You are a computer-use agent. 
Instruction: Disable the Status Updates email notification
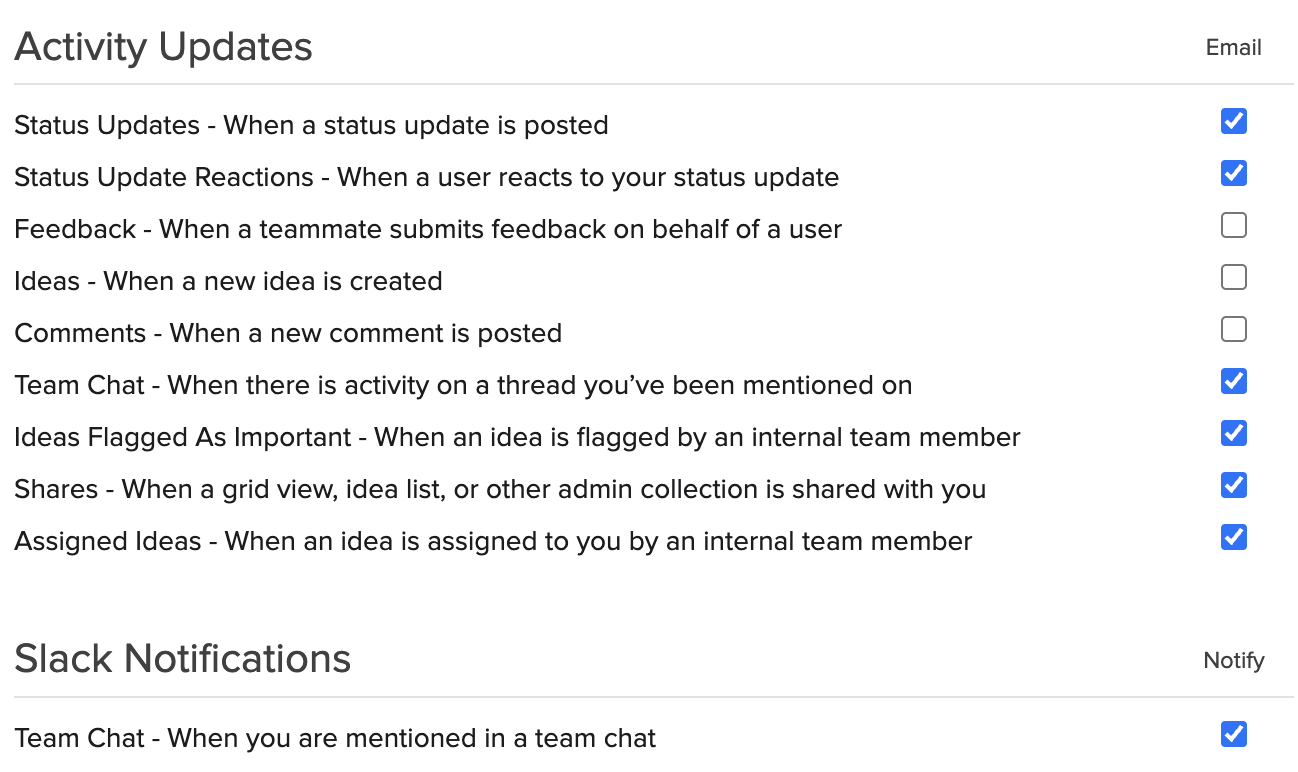[1233, 121]
